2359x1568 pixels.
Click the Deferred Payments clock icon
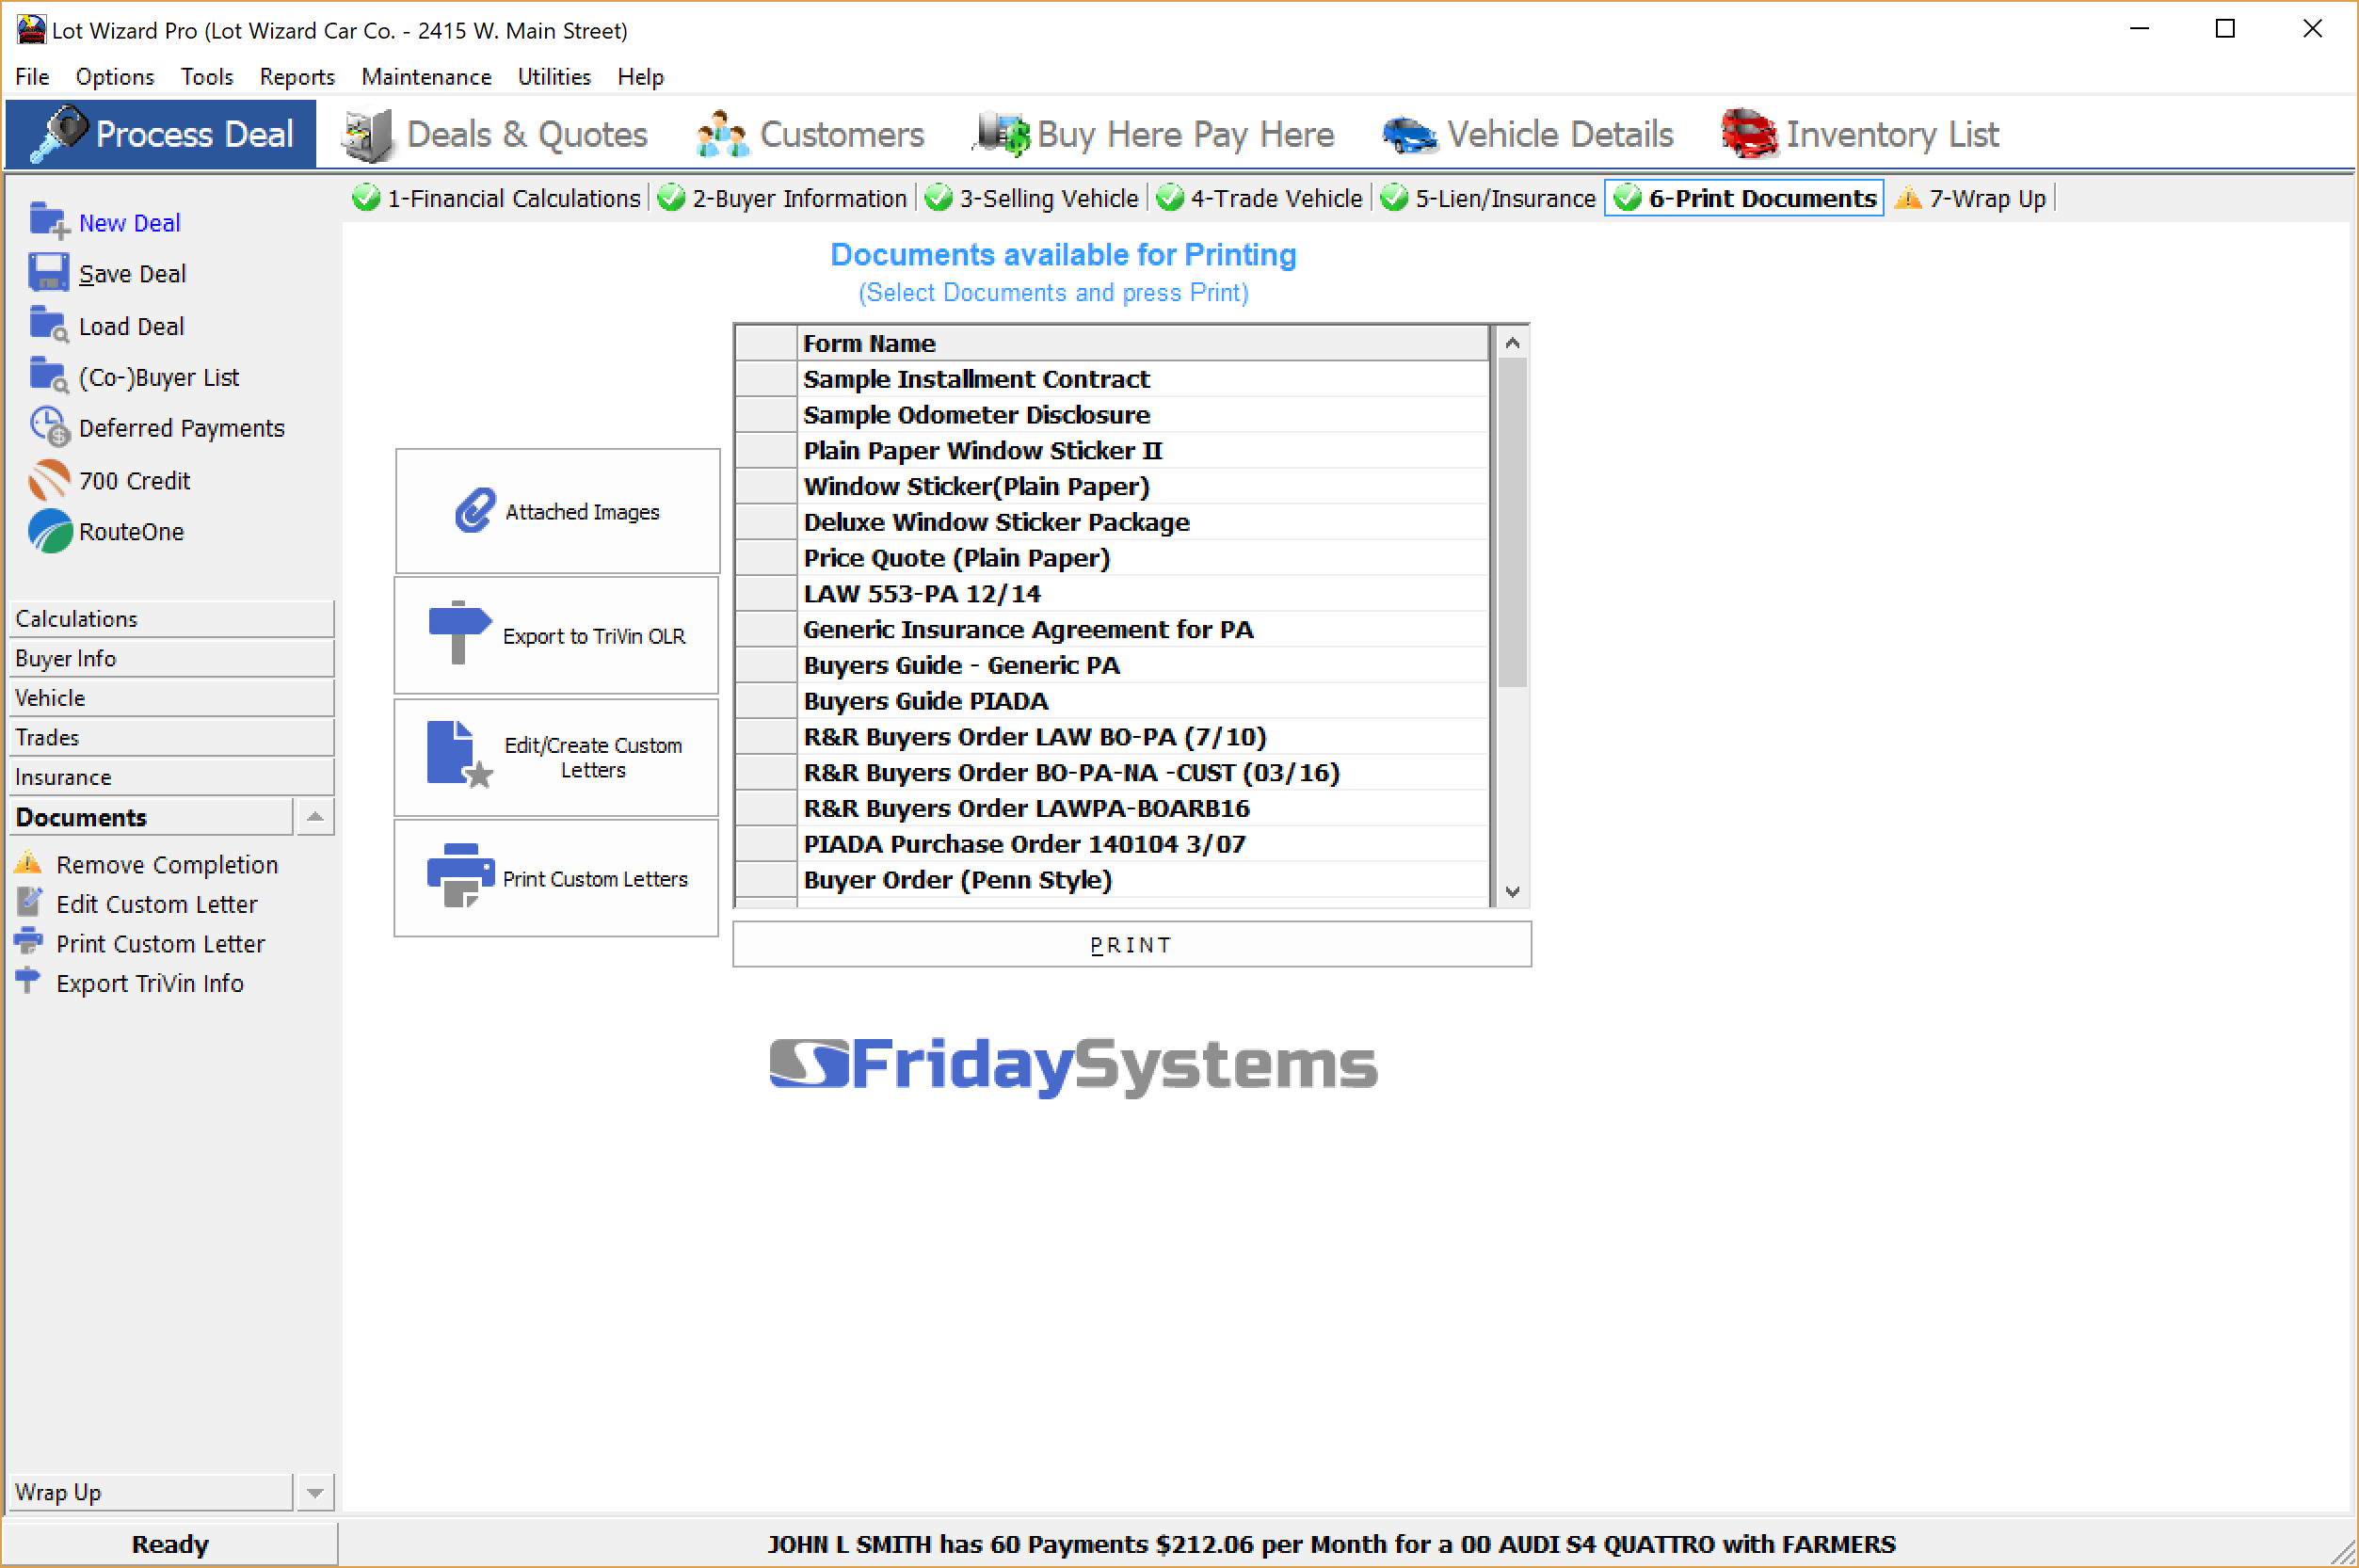49,427
